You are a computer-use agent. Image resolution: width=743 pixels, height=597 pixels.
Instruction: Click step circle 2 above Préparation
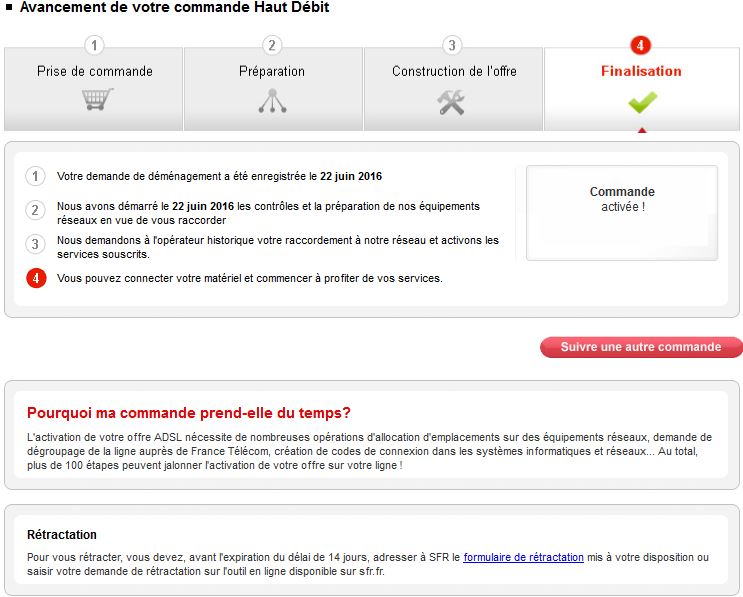click(x=272, y=45)
